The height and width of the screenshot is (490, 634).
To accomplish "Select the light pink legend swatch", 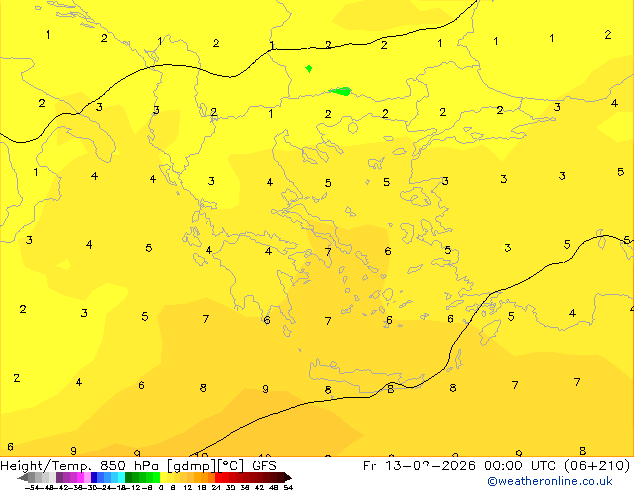I will (x=87, y=477).
